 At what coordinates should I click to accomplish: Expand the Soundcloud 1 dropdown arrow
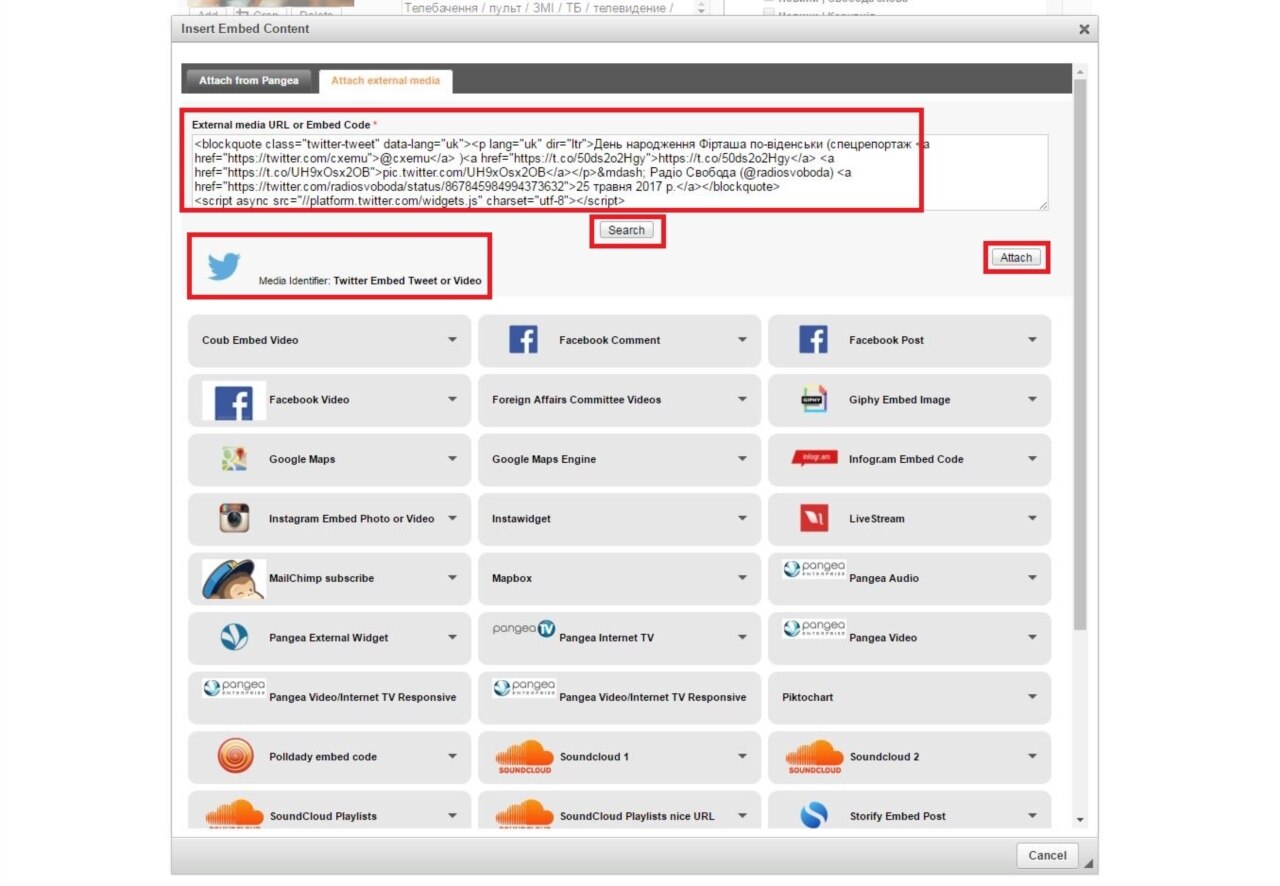pos(742,756)
